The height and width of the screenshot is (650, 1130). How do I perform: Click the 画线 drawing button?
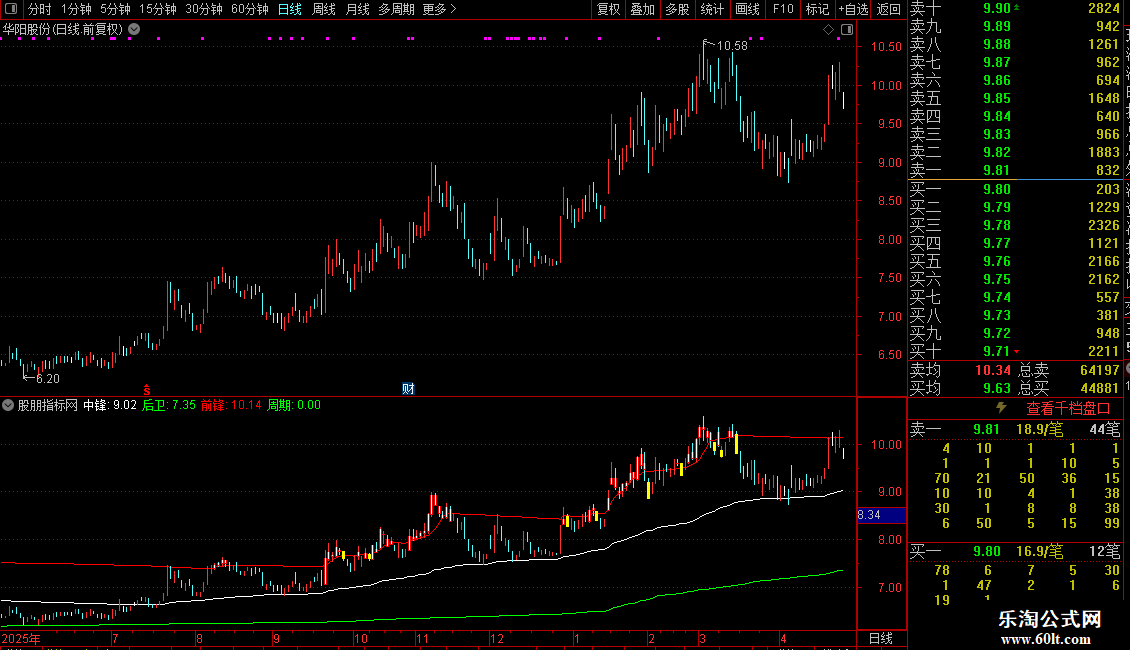pos(747,9)
